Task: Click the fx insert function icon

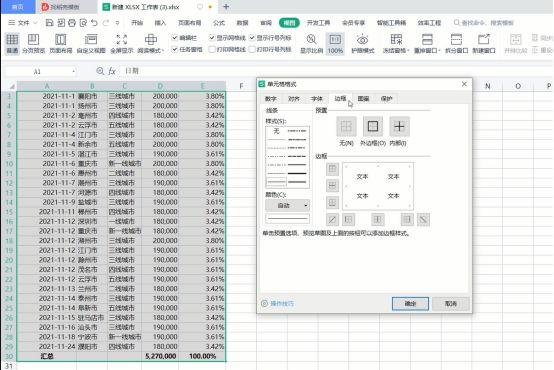Action: coord(112,71)
